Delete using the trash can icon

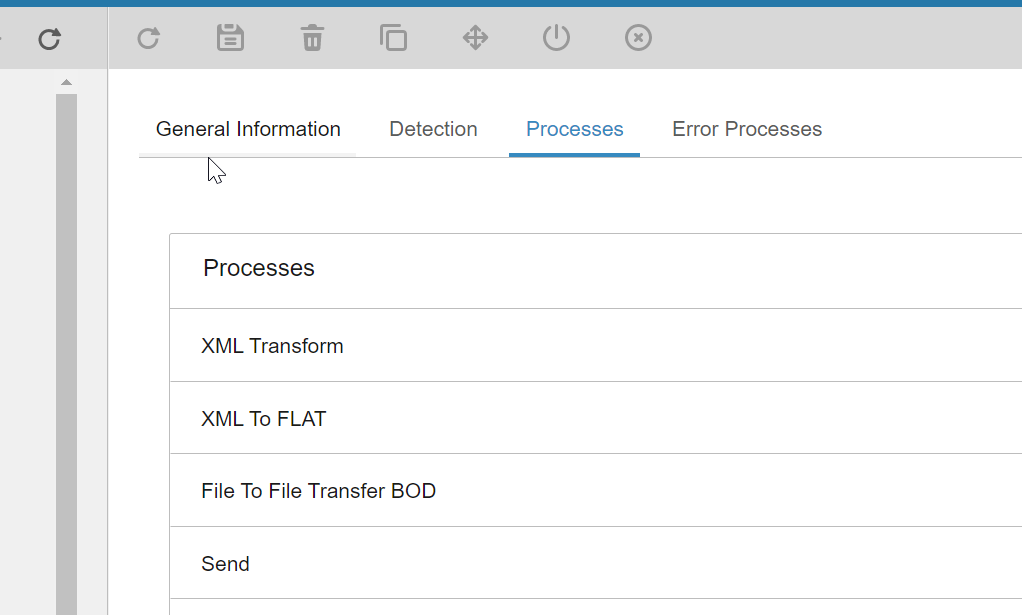tap(312, 38)
